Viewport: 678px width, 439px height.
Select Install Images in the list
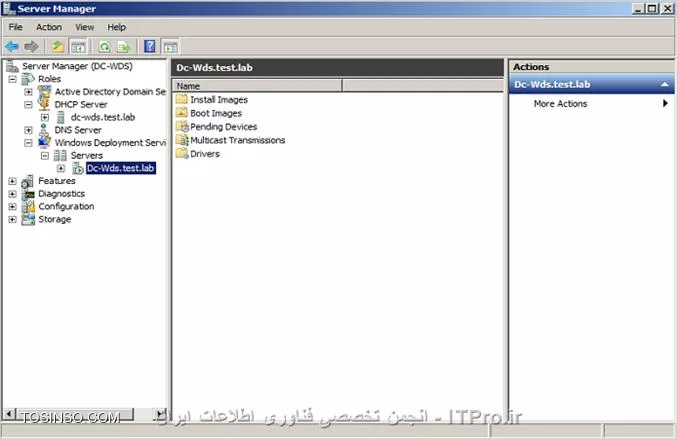(219, 99)
